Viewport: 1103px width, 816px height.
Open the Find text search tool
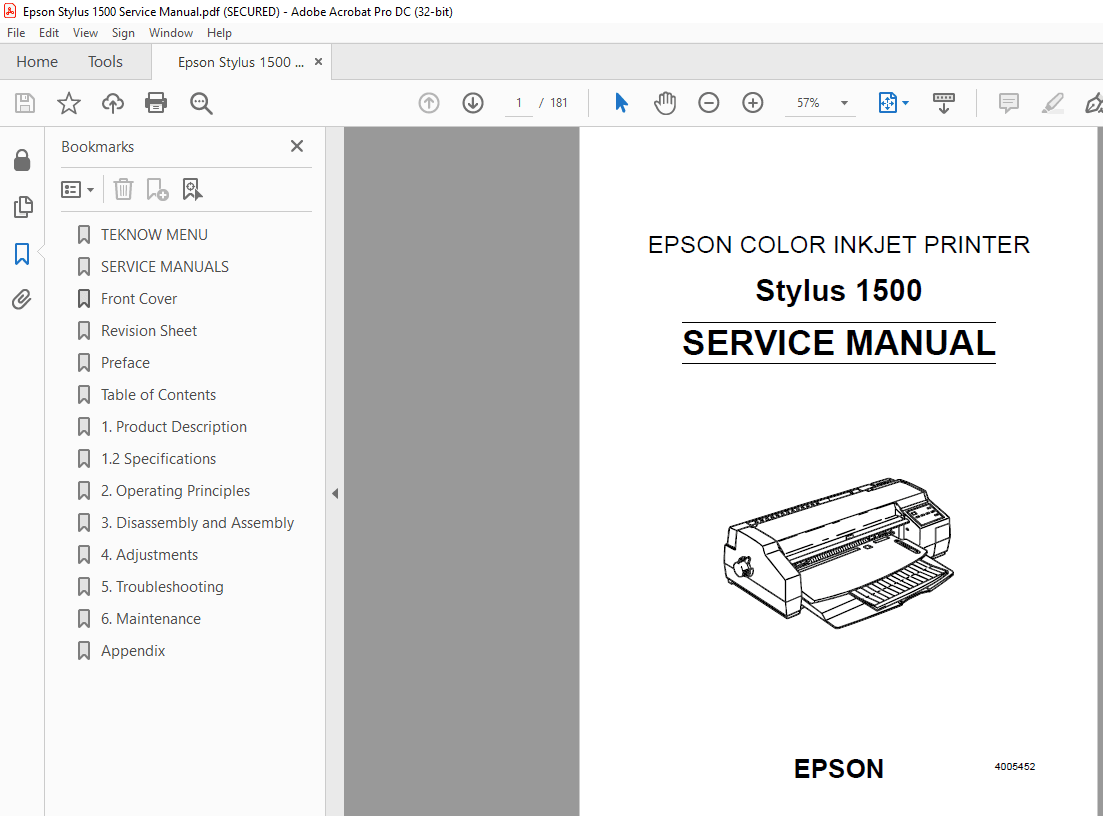click(201, 103)
